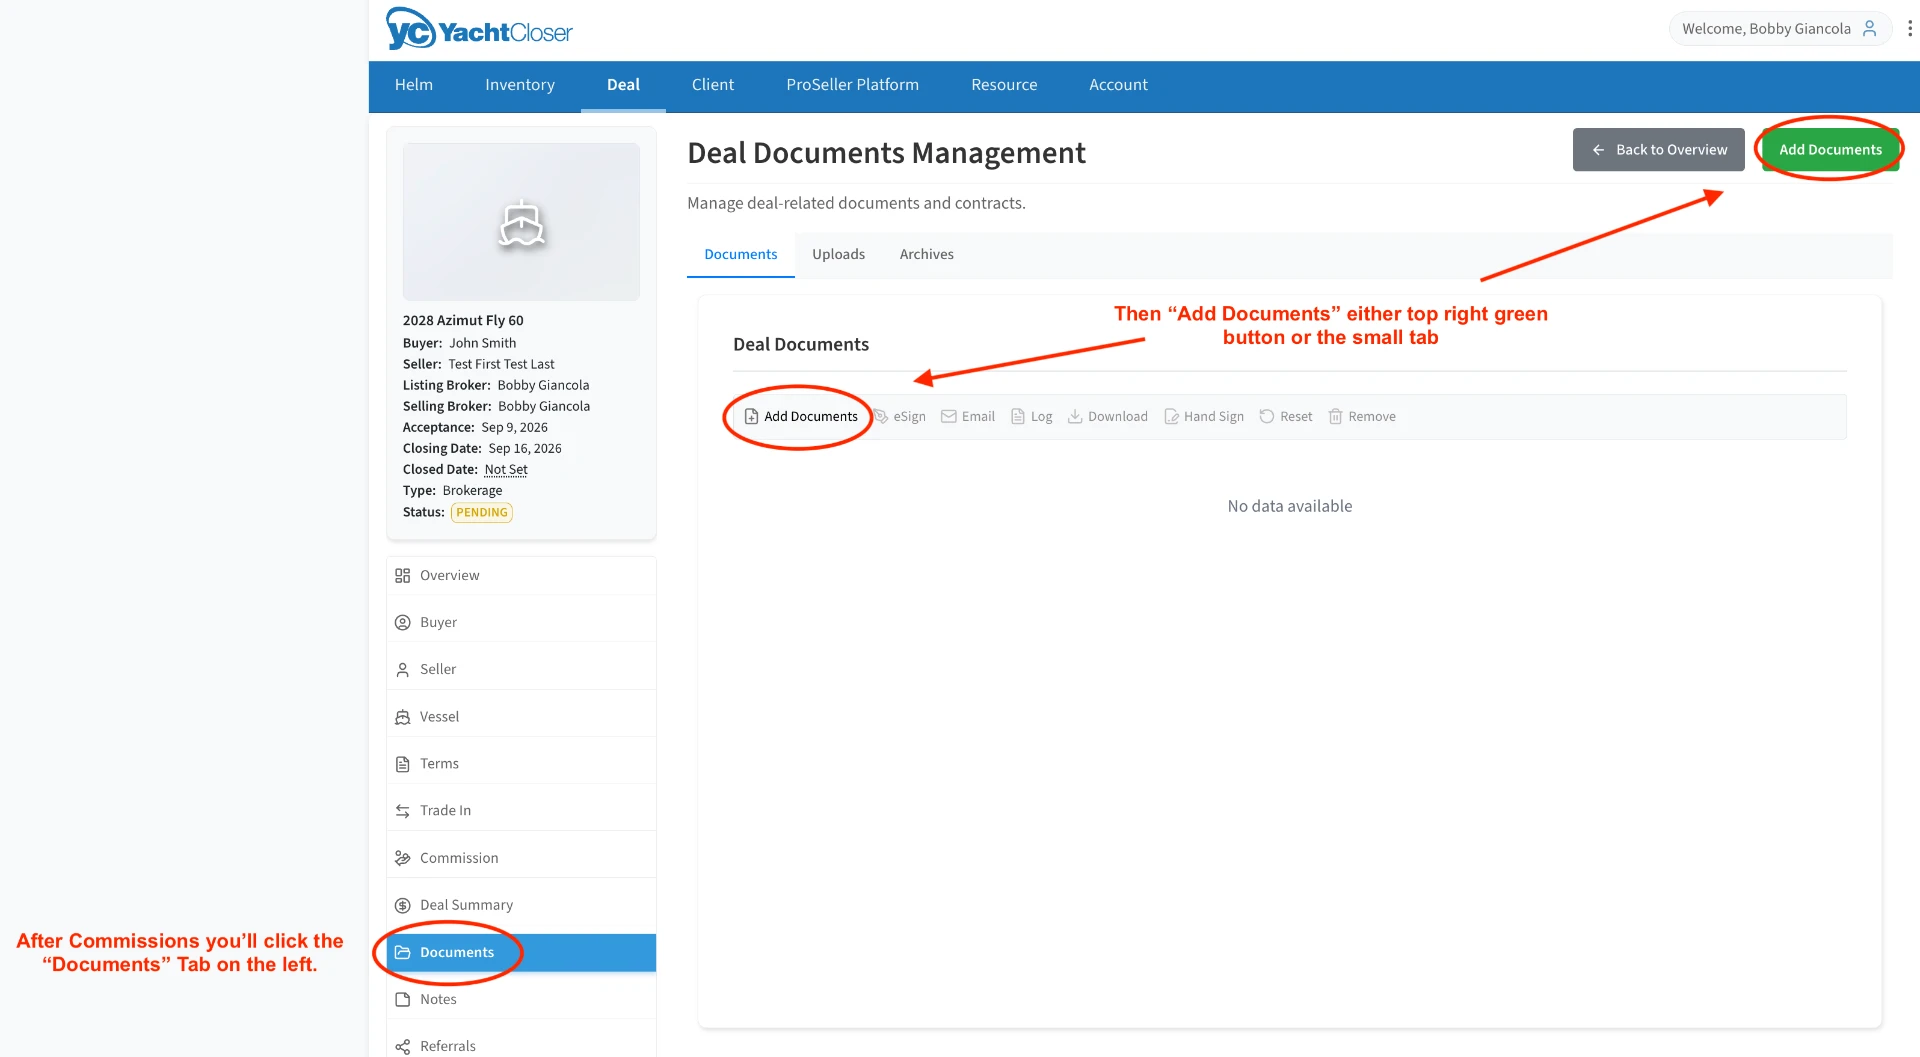Open the Deal Summary sidebar section

click(521, 906)
